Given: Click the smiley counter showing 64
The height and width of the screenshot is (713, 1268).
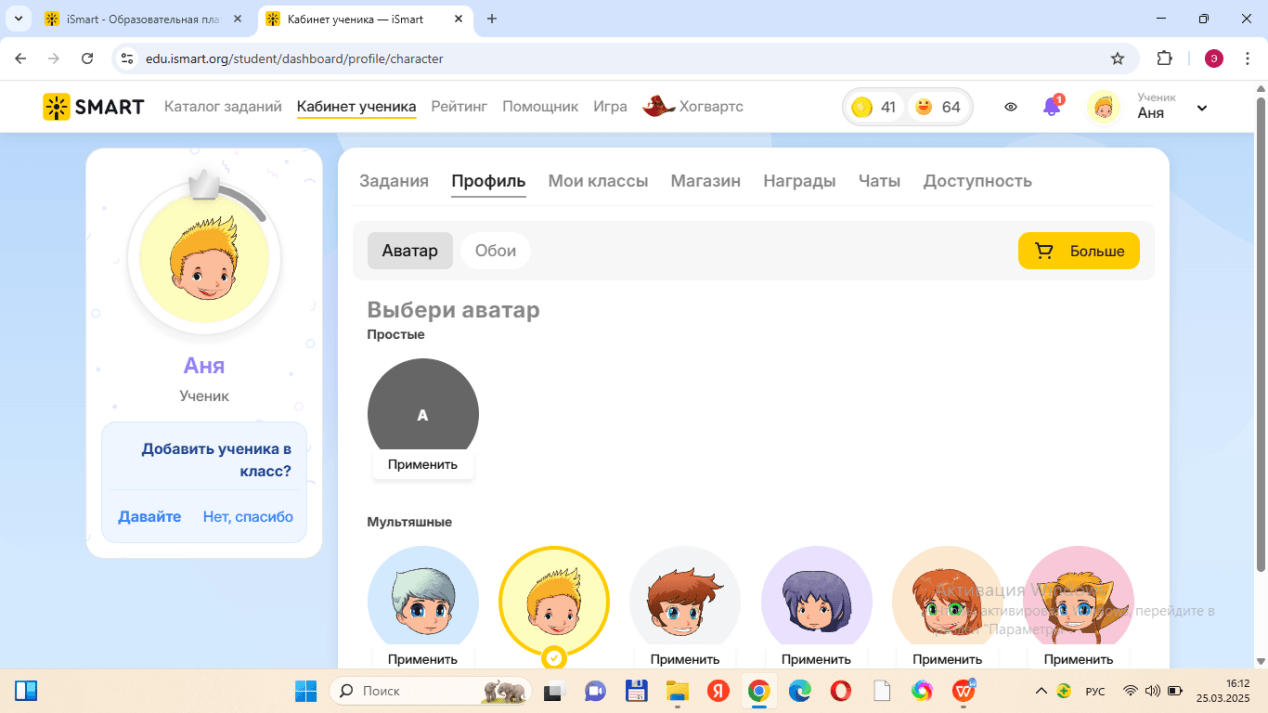Looking at the screenshot, I should pyautogui.click(x=938, y=107).
